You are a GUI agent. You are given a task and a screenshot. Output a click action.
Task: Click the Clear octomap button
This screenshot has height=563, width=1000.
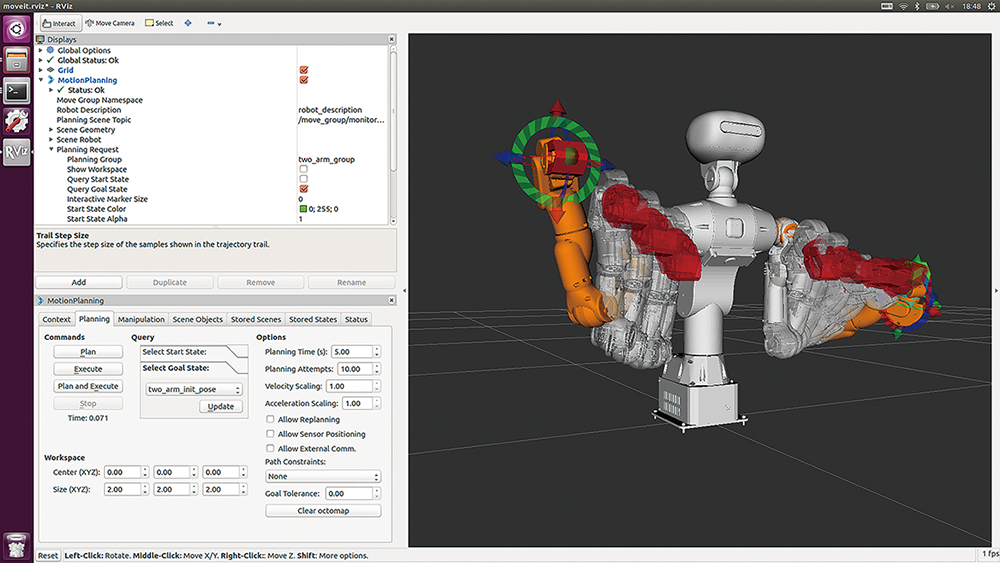[323, 511]
